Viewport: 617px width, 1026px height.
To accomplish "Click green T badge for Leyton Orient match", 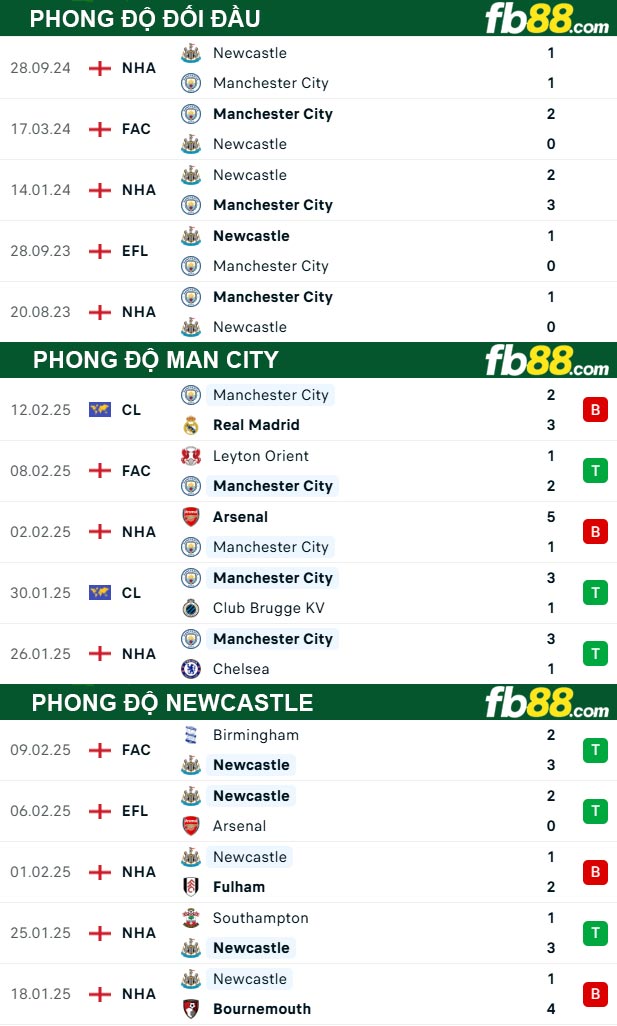I will point(595,470).
